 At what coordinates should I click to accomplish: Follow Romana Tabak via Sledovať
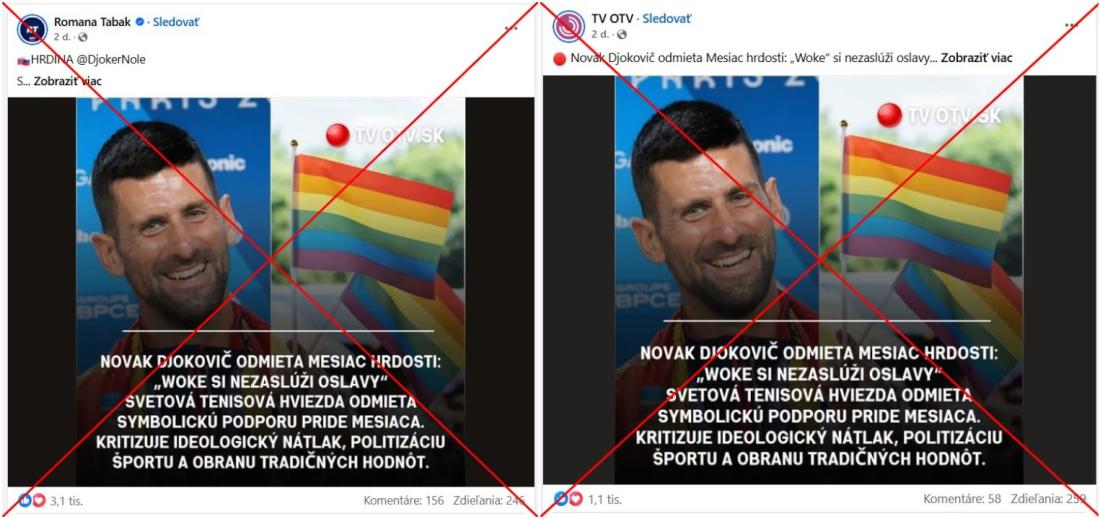[175, 22]
